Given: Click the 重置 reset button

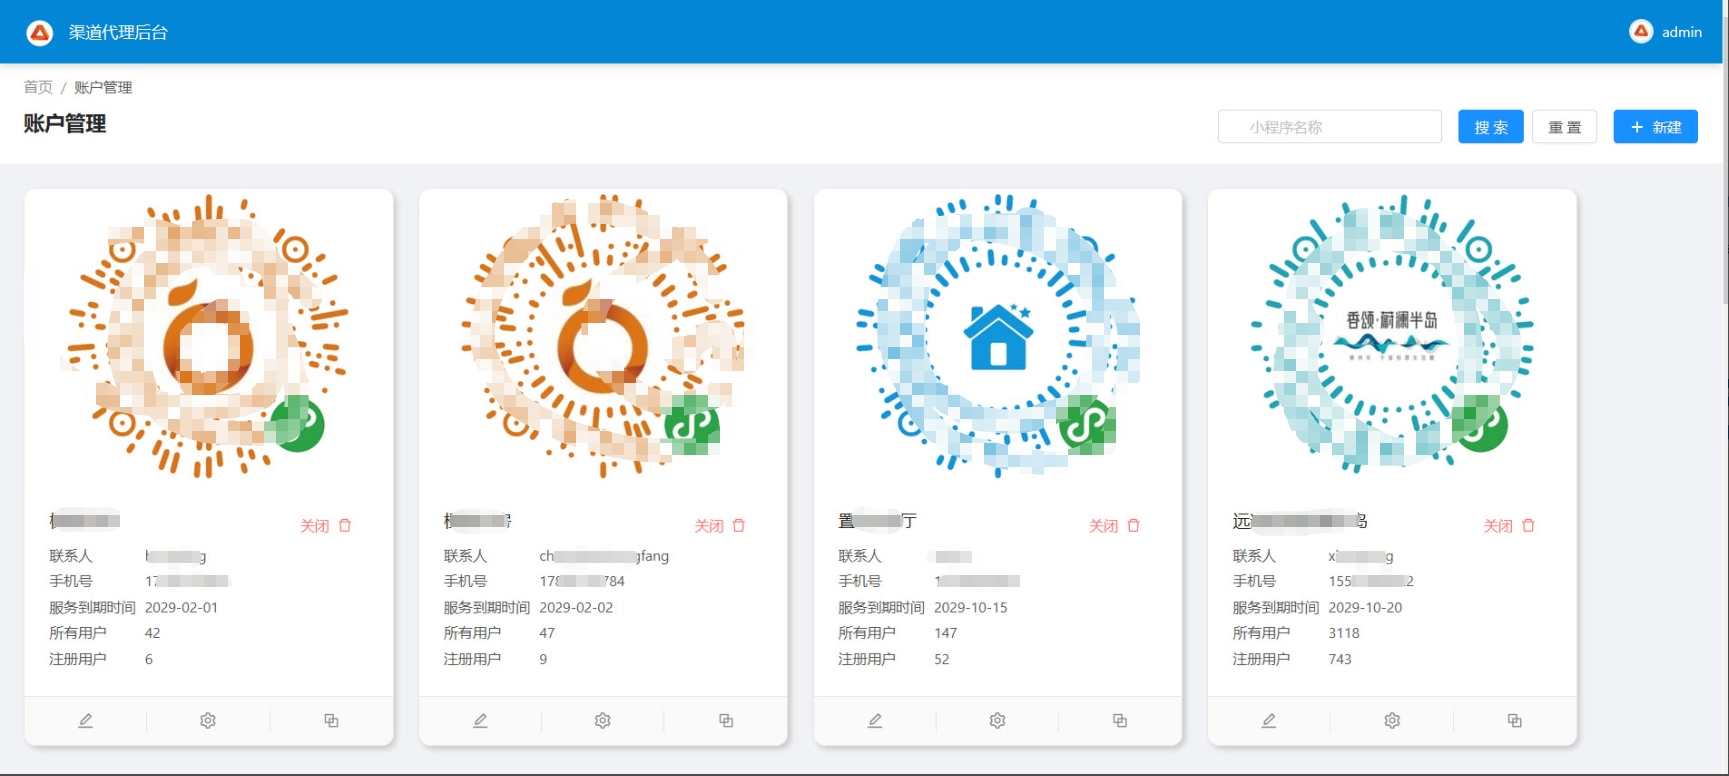Looking at the screenshot, I should coord(1565,127).
